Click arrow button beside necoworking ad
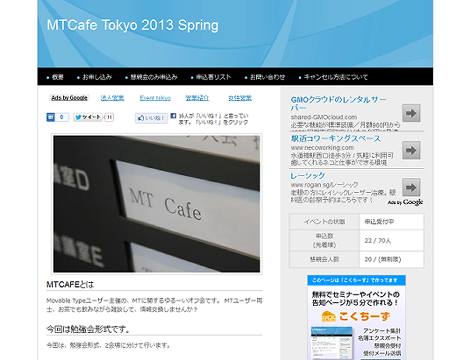This screenshot has height=360, width=470. coord(411,150)
